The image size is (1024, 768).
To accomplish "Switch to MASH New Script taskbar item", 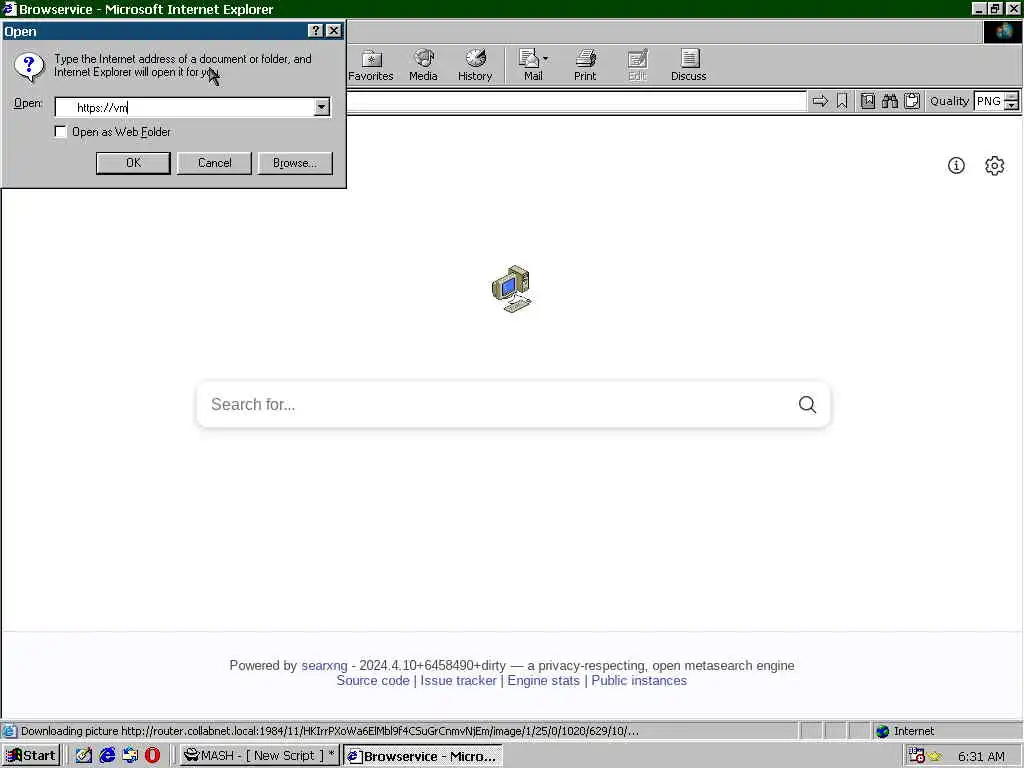I will tap(259, 756).
